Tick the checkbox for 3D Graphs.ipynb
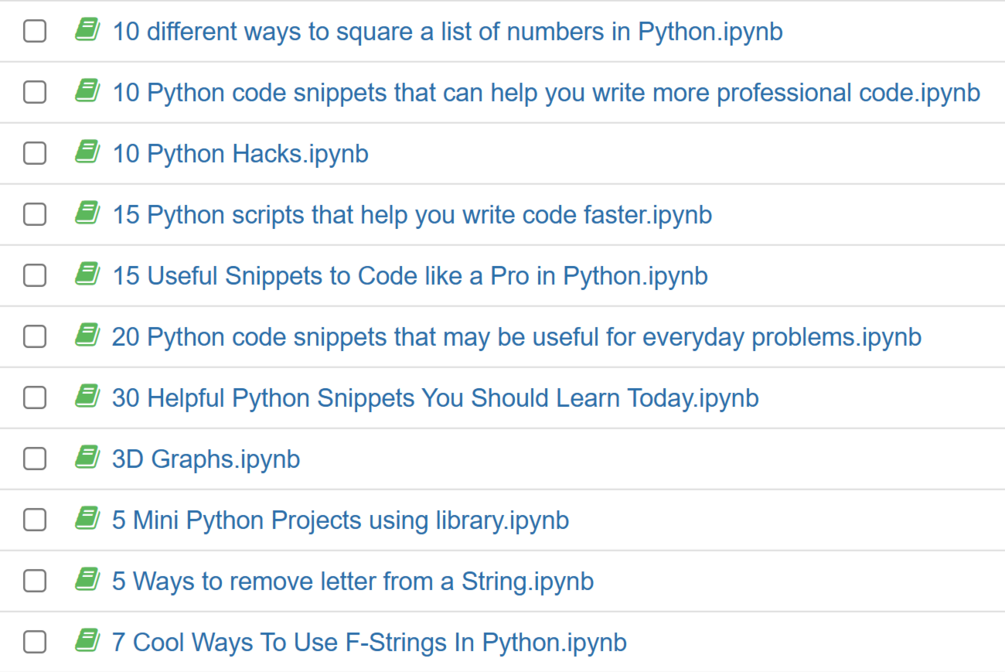The width and height of the screenshot is (1005, 672). pos(35,459)
